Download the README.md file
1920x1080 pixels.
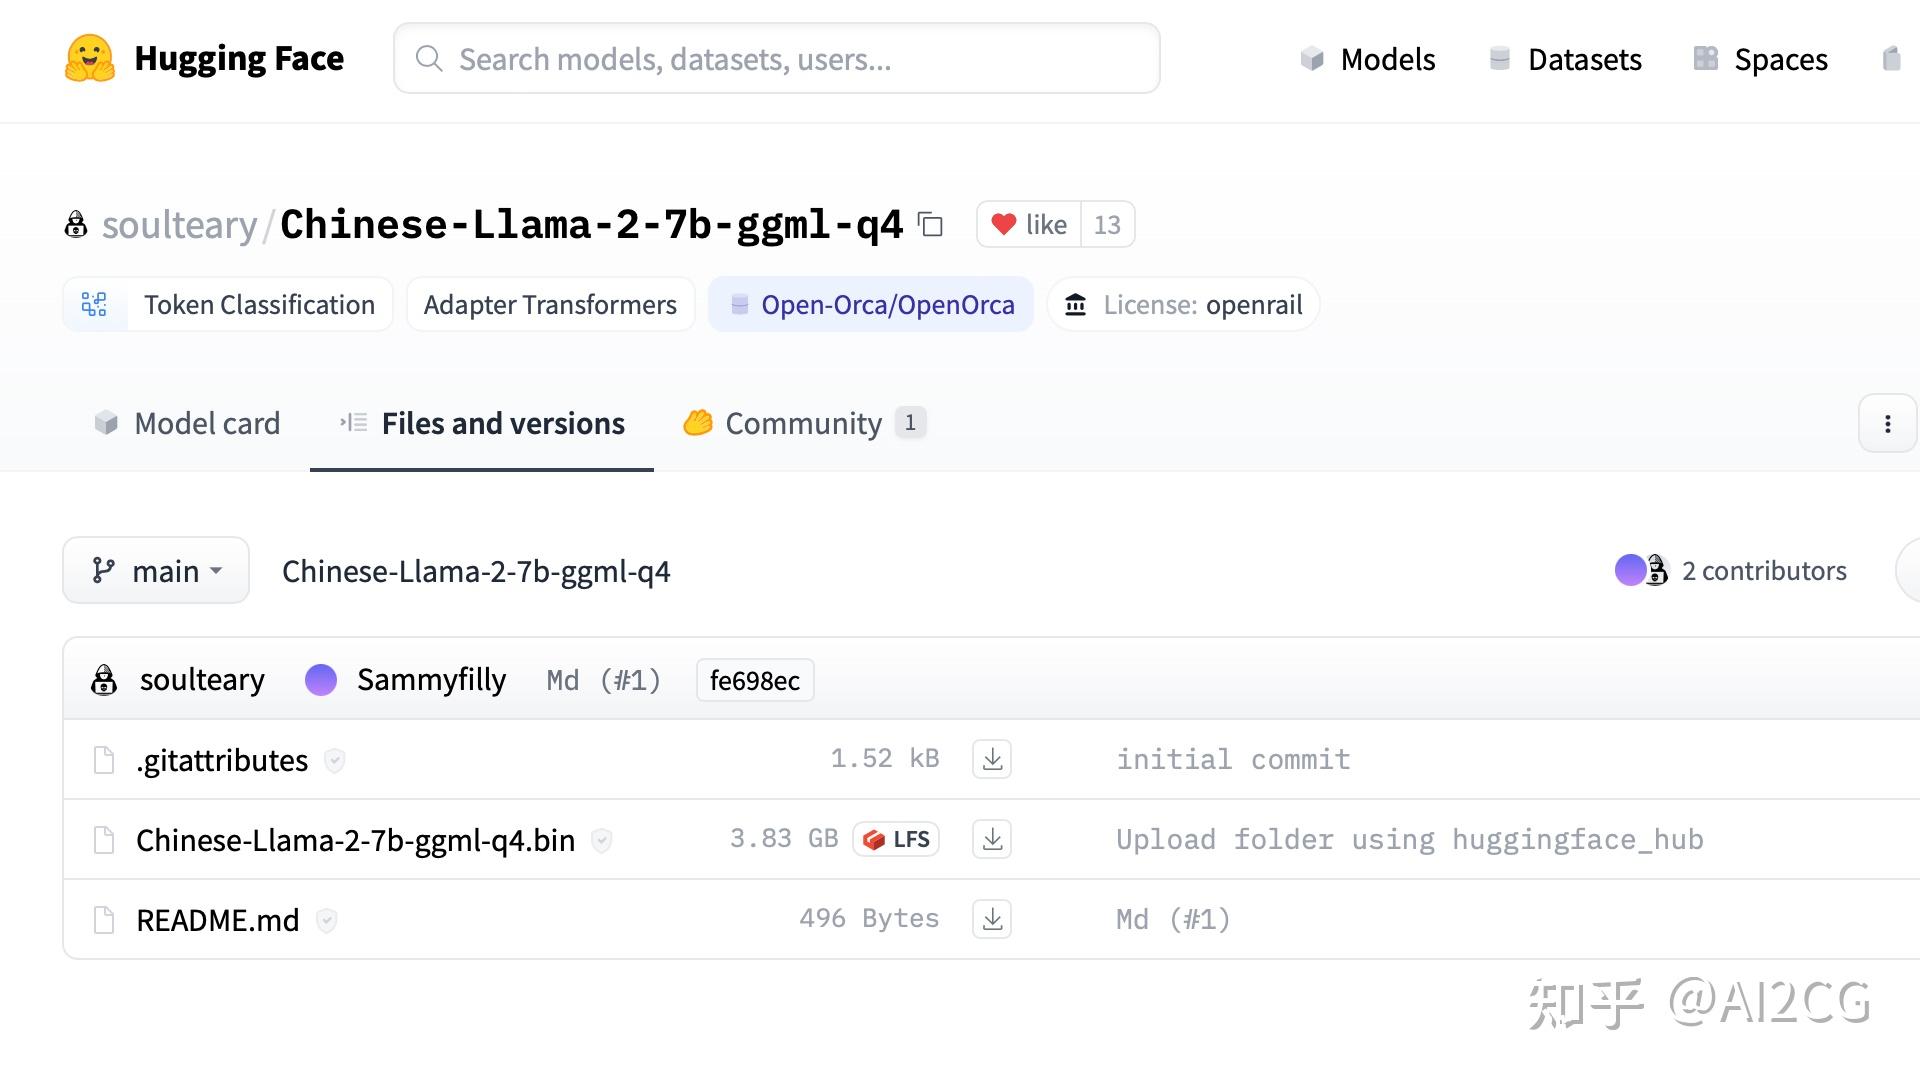tap(991, 920)
